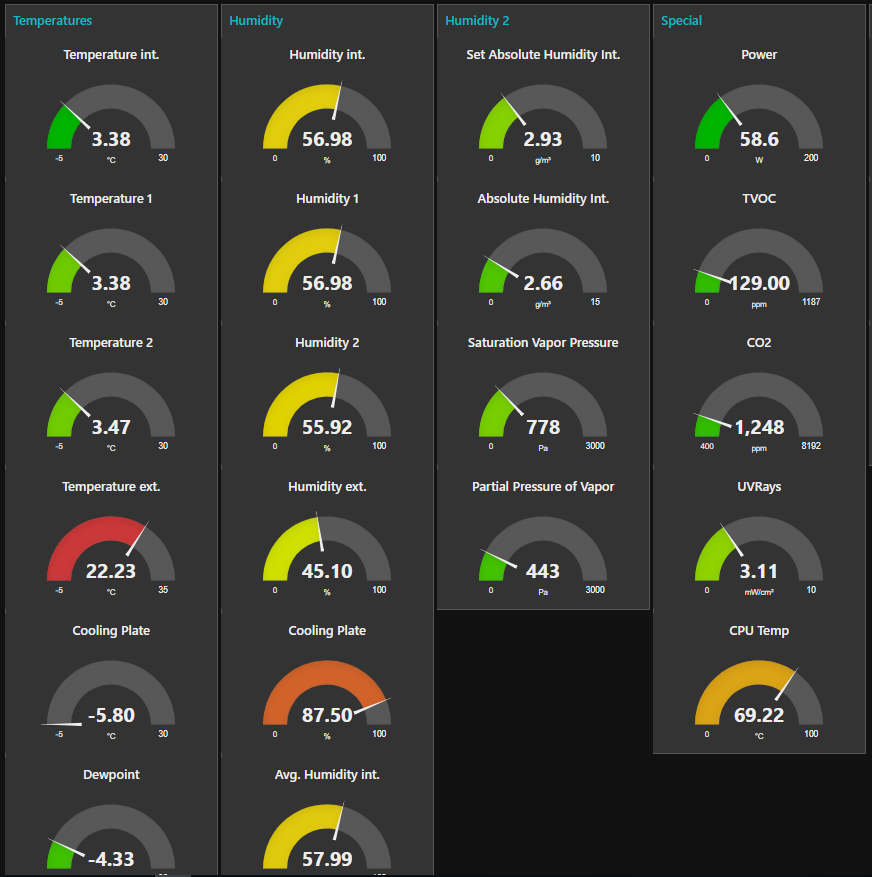
Task: Click the 8192 maximum on CO2 gauge
Action: [811, 446]
